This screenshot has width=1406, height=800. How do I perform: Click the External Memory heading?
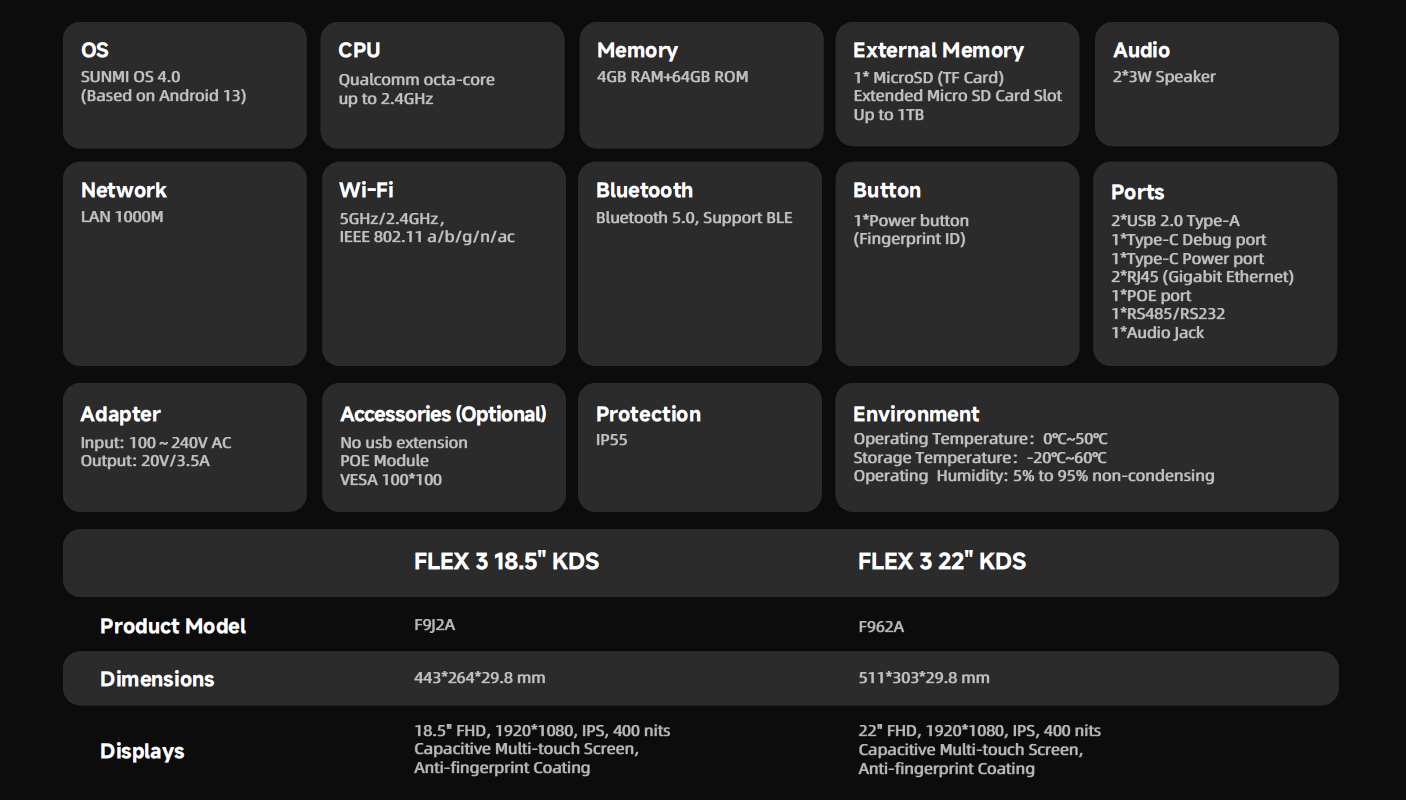tap(938, 50)
